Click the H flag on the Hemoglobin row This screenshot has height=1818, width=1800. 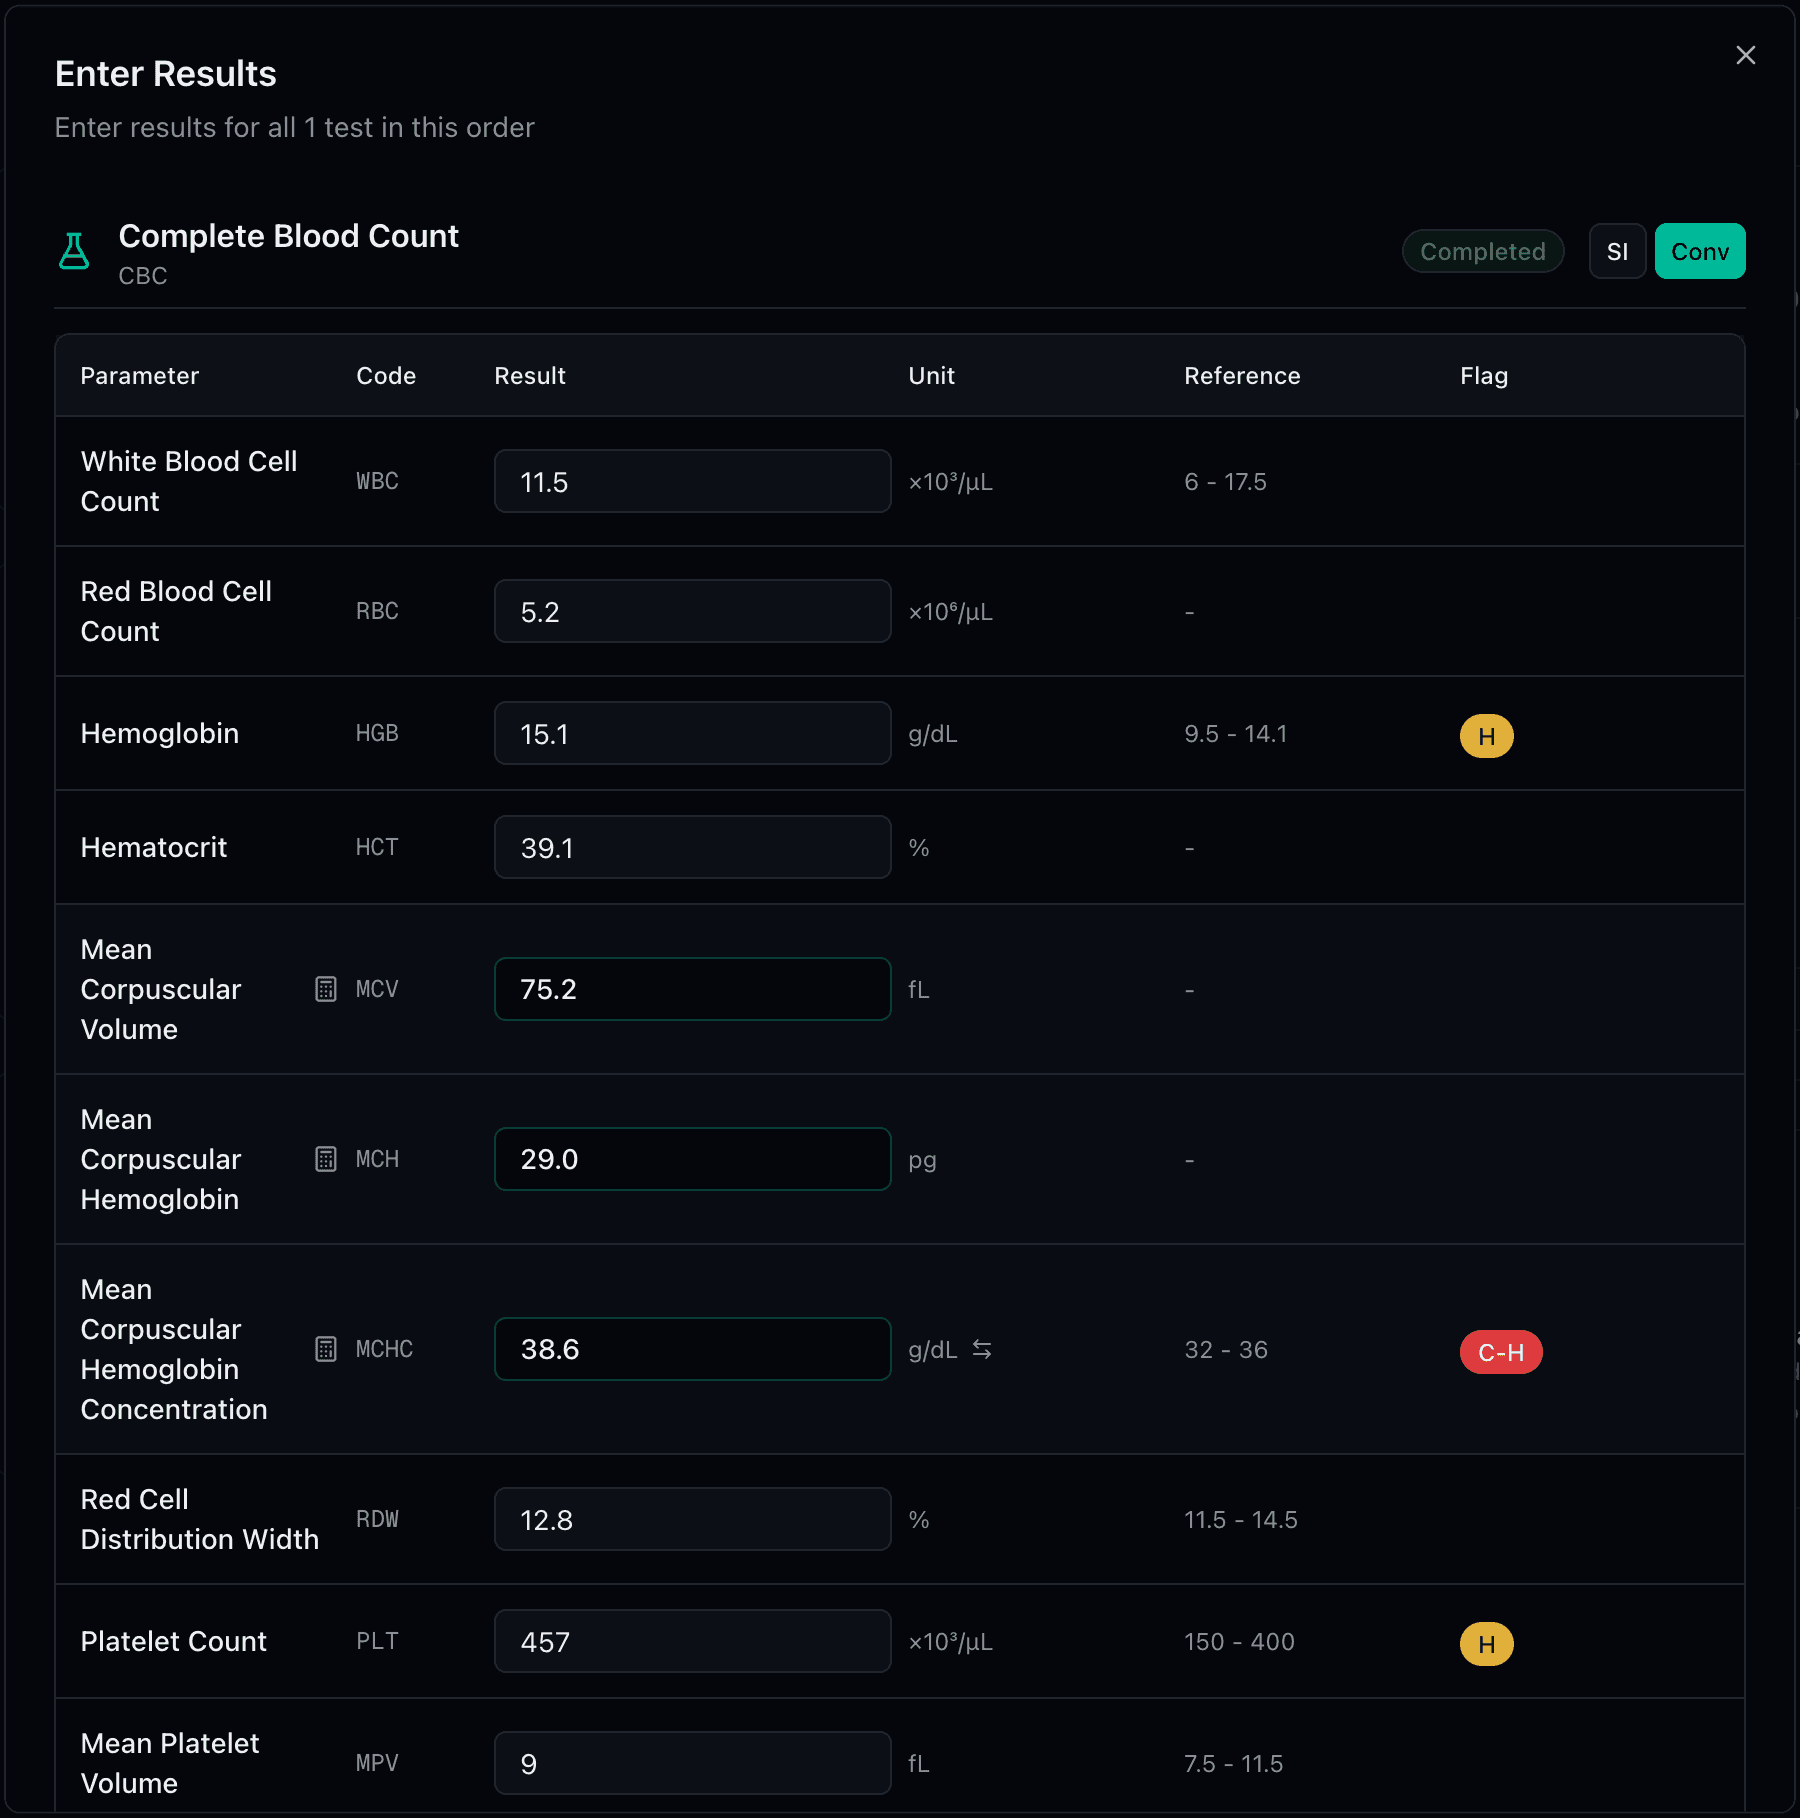[1486, 736]
